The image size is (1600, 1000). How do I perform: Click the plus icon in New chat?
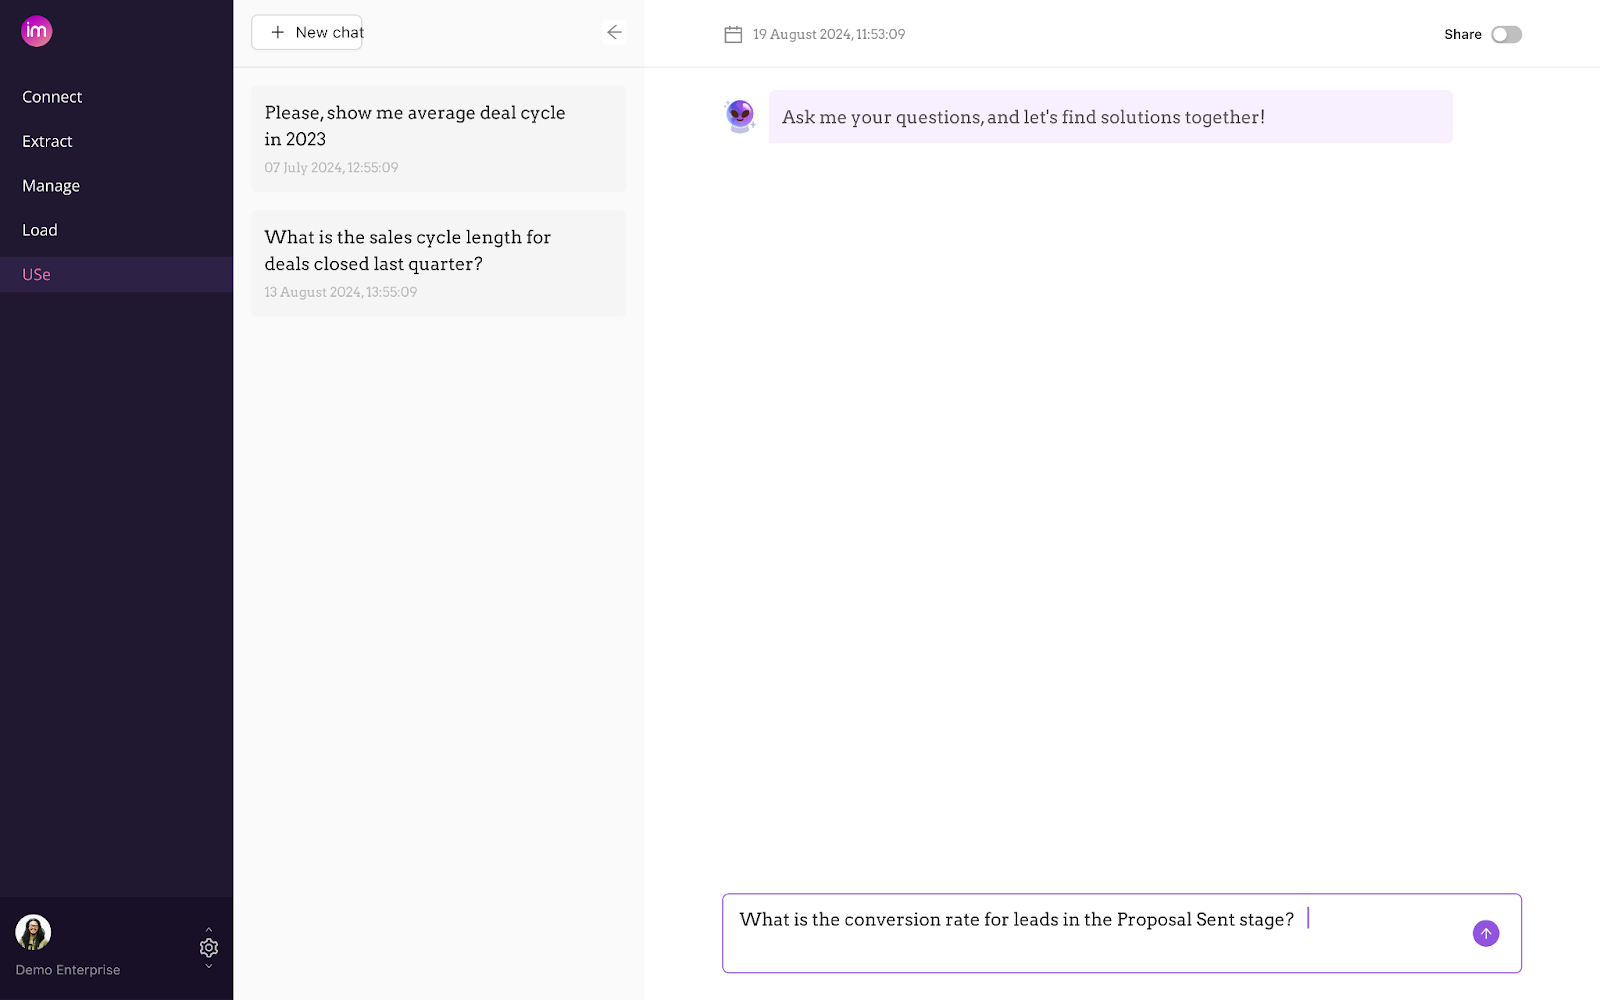pos(278,32)
